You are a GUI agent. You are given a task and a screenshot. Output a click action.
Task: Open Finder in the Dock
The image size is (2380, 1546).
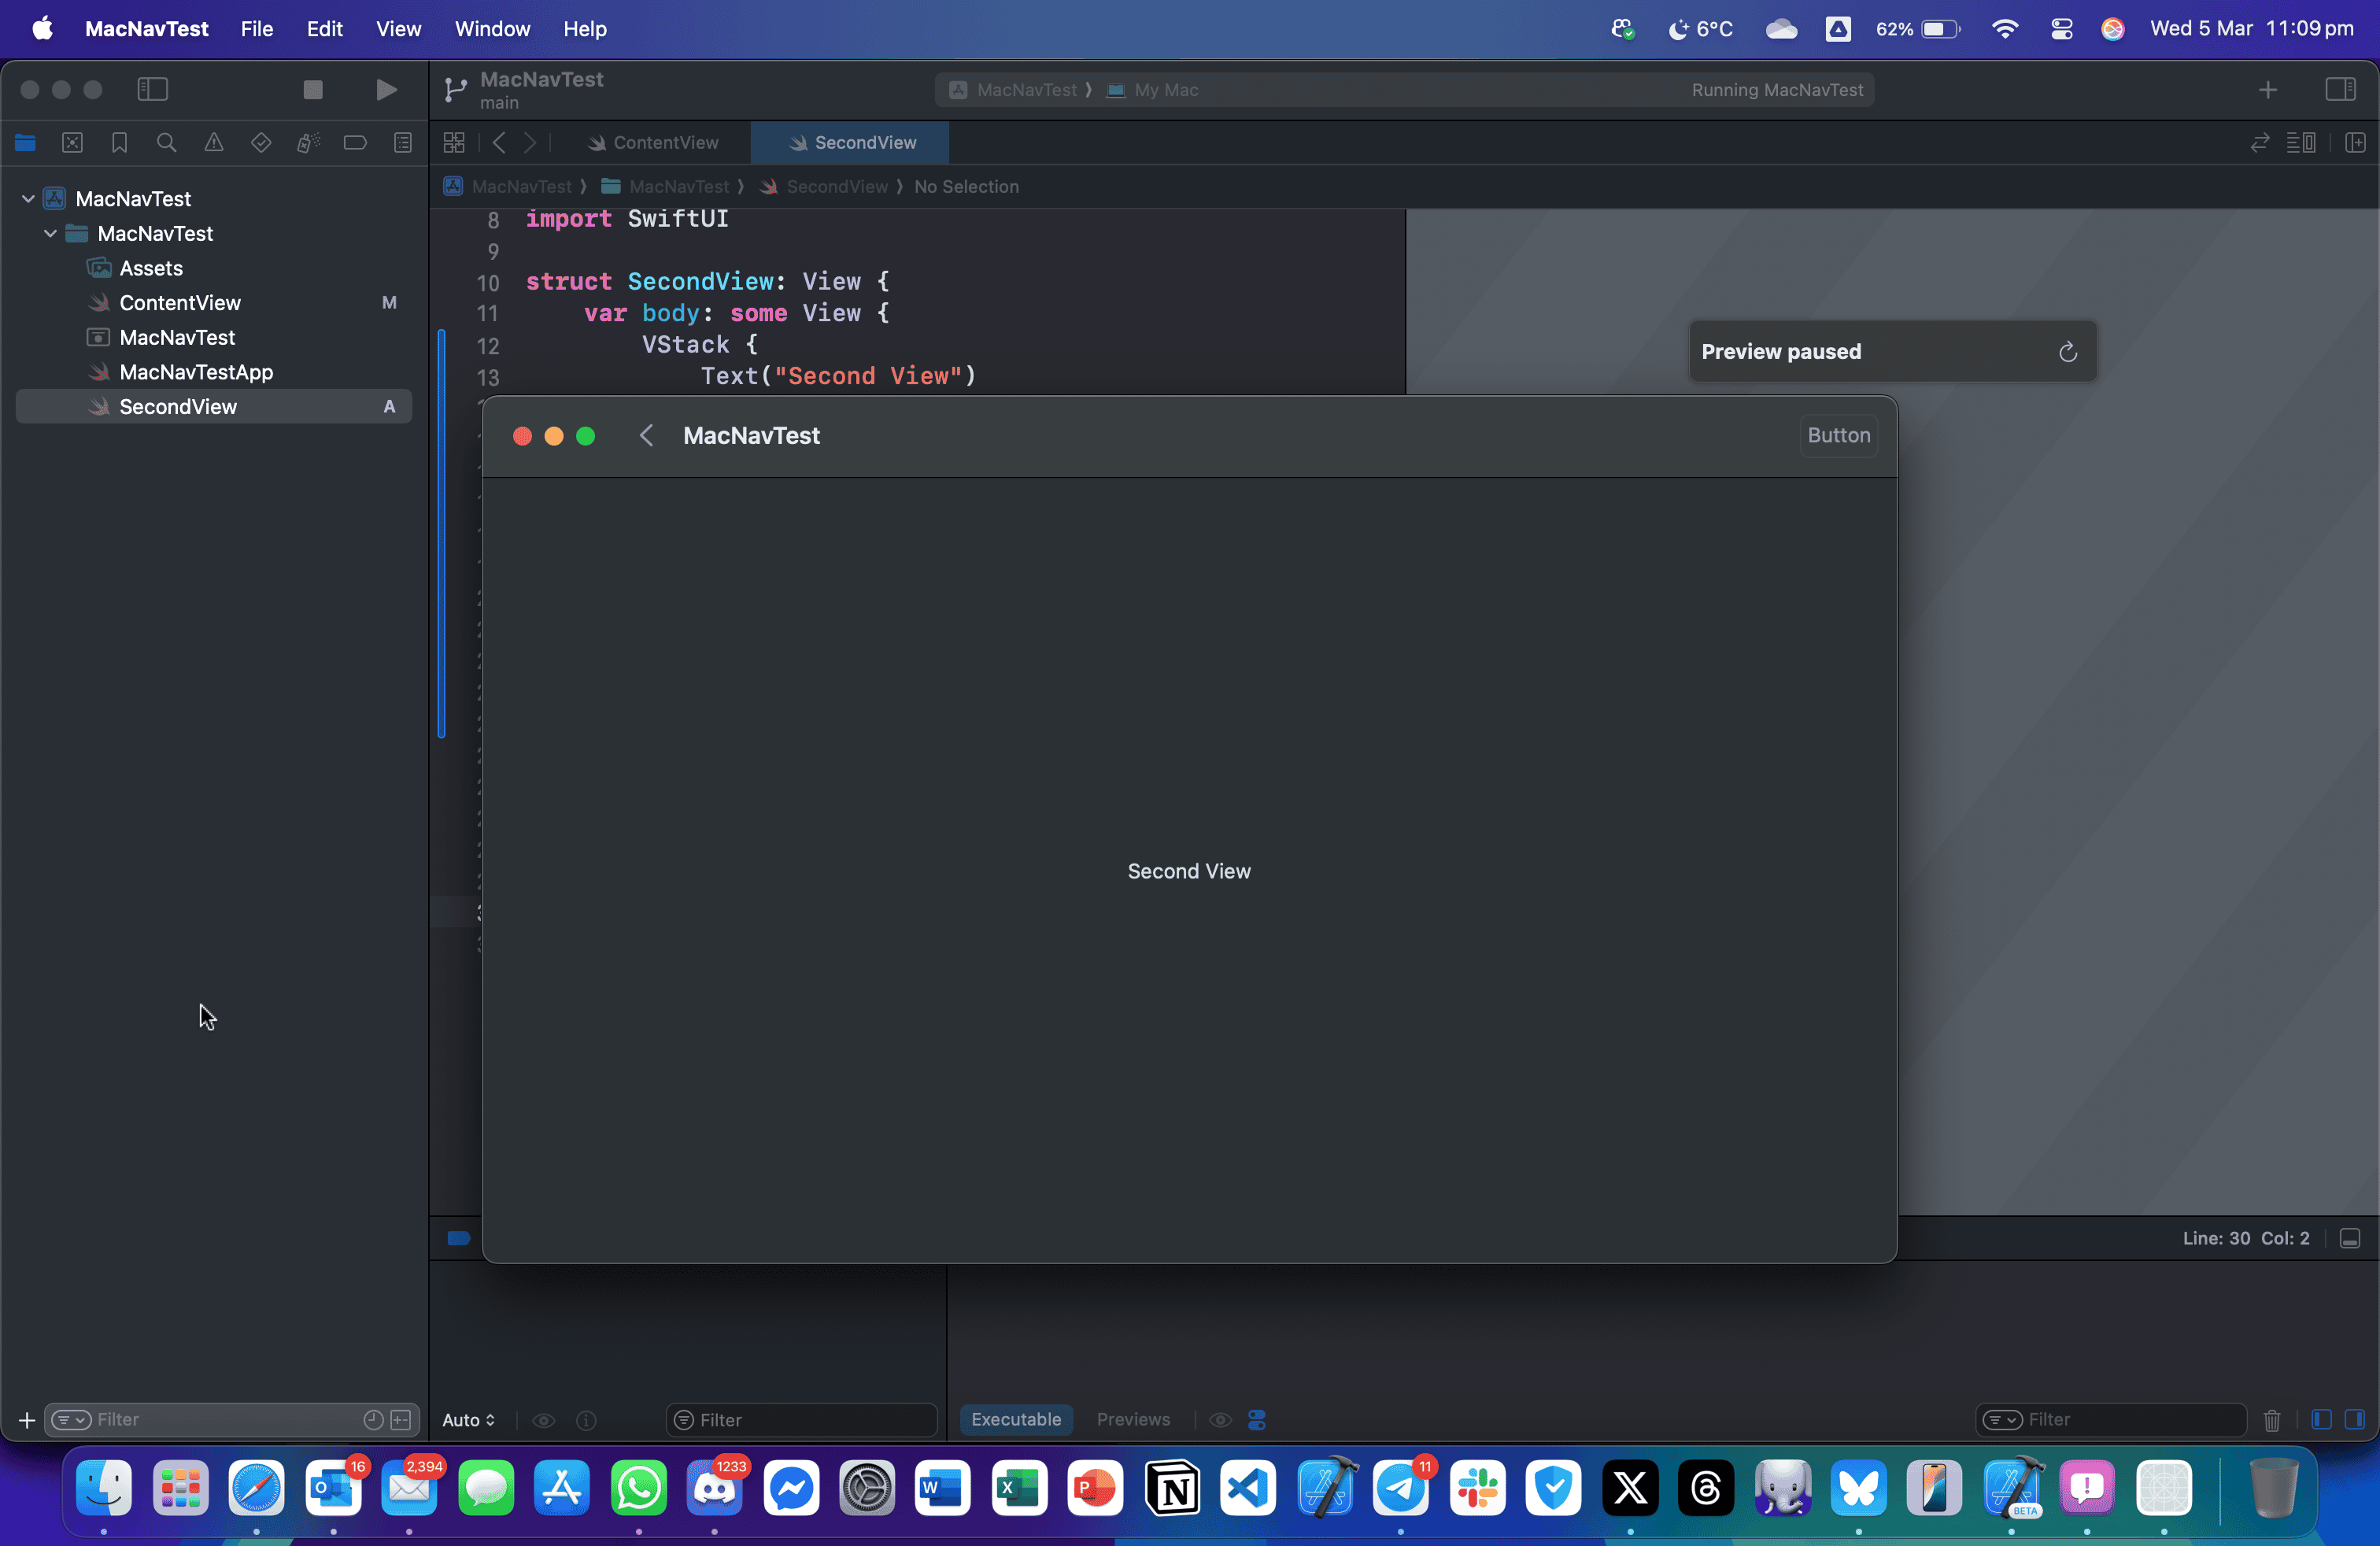[104, 1489]
